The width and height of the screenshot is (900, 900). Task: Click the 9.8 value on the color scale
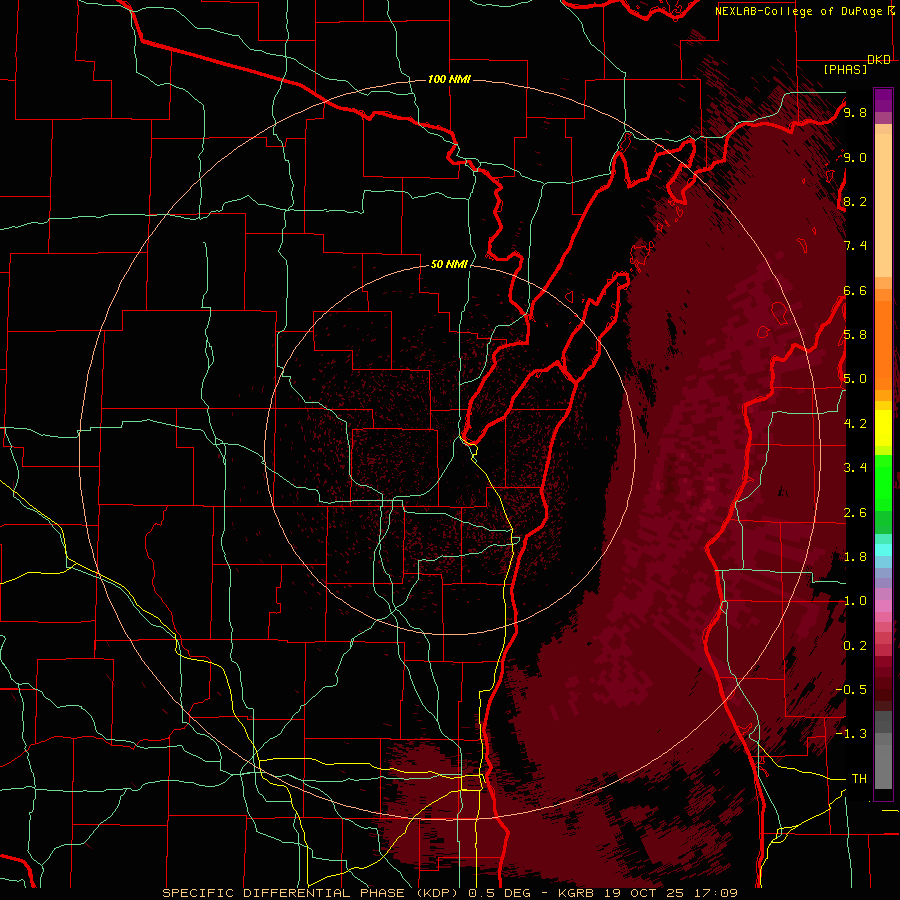click(855, 113)
